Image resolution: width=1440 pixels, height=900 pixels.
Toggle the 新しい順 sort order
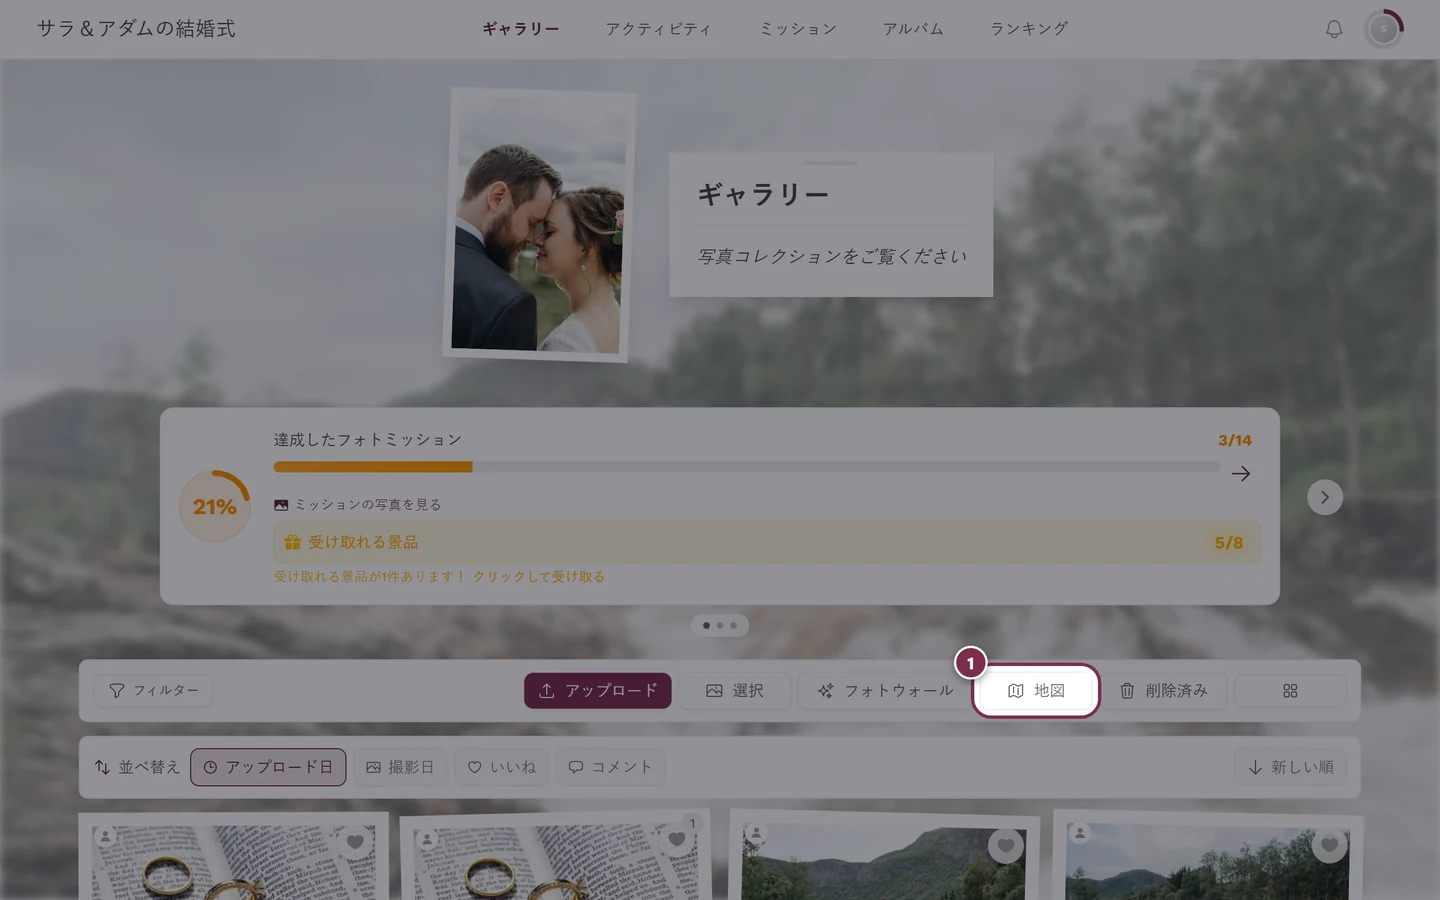click(1291, 767)
